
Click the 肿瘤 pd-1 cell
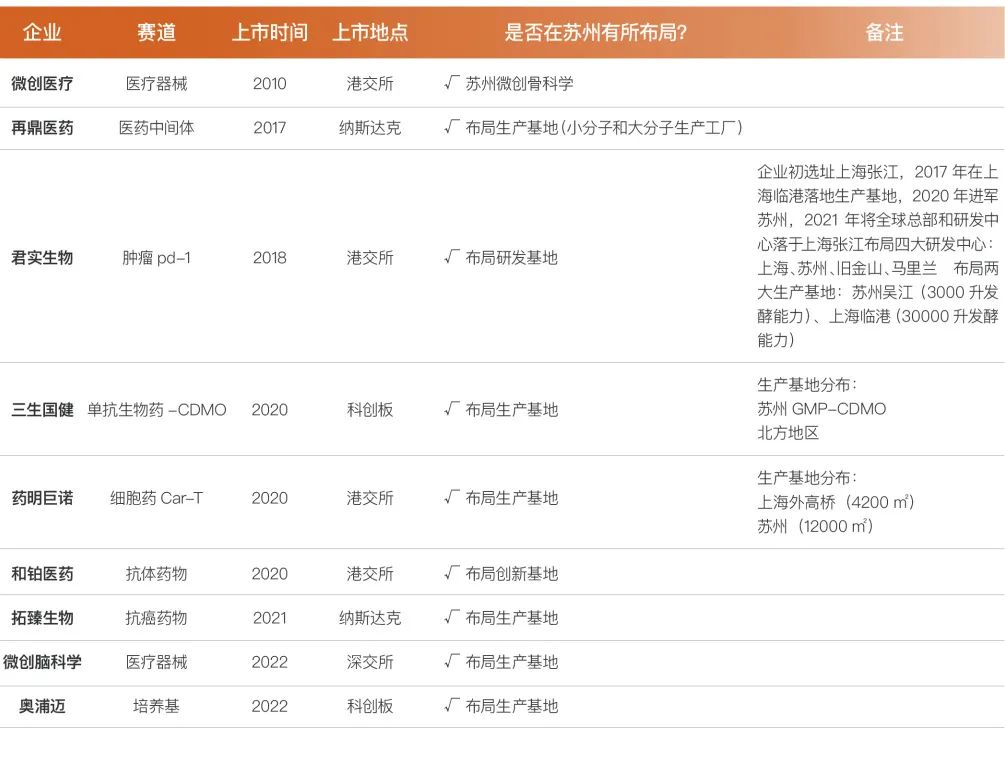point(156,258)
